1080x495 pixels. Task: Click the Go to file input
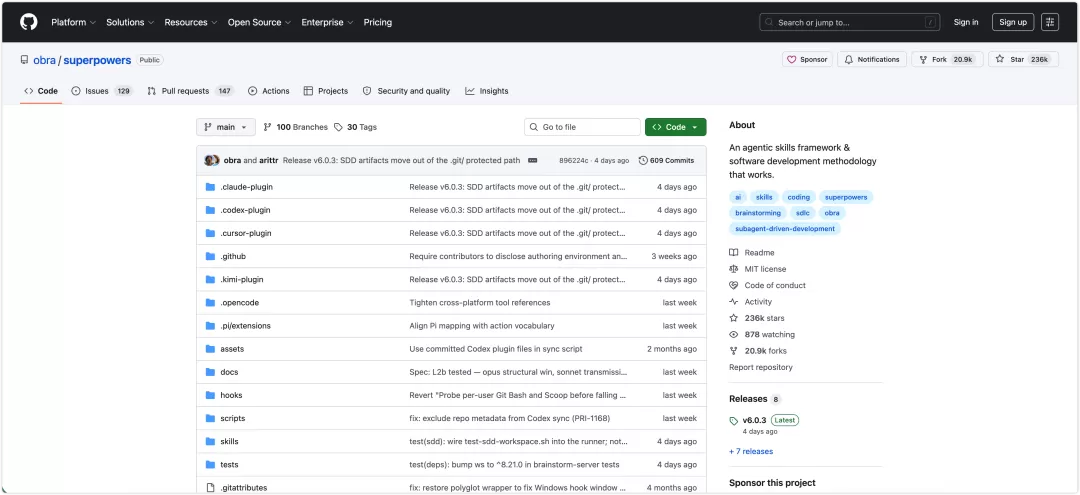tap(583, 127)
